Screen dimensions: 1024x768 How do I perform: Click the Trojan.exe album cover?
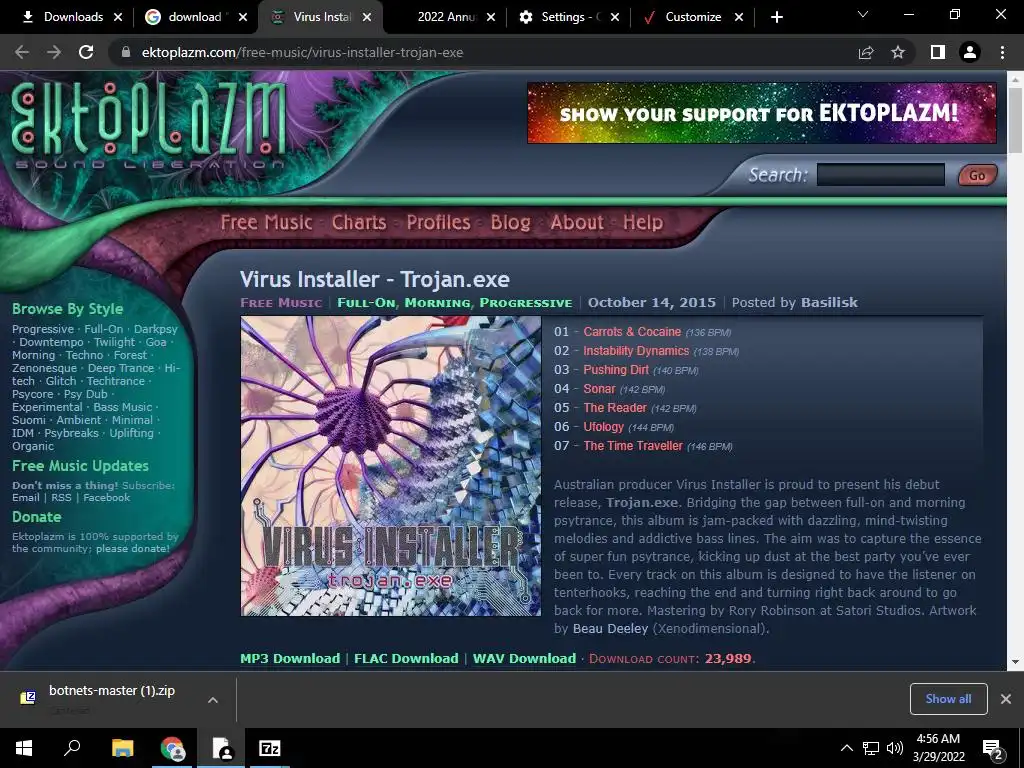coord(391,466)
